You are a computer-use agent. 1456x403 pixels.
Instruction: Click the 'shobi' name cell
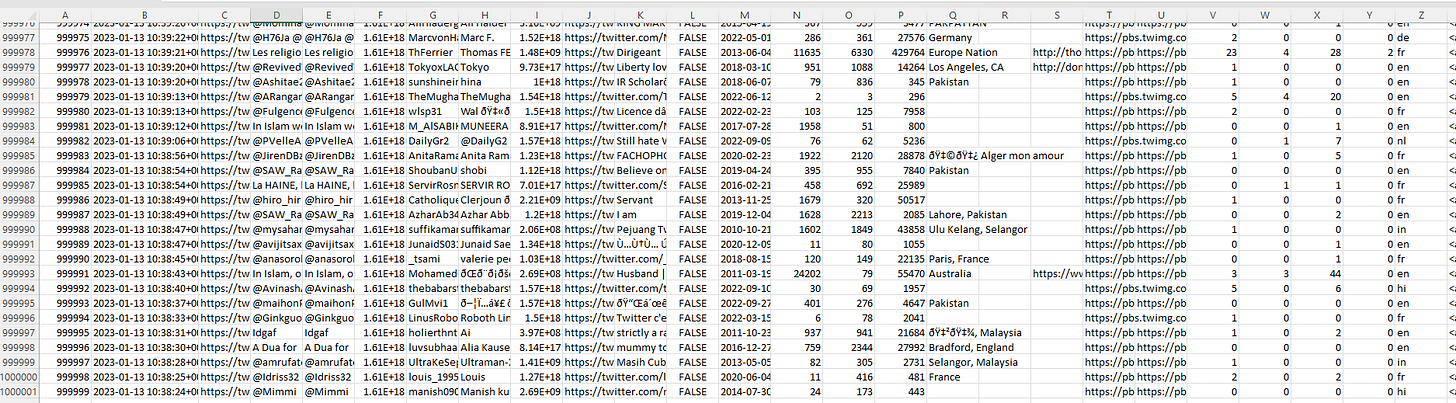[x=485, y=170]
